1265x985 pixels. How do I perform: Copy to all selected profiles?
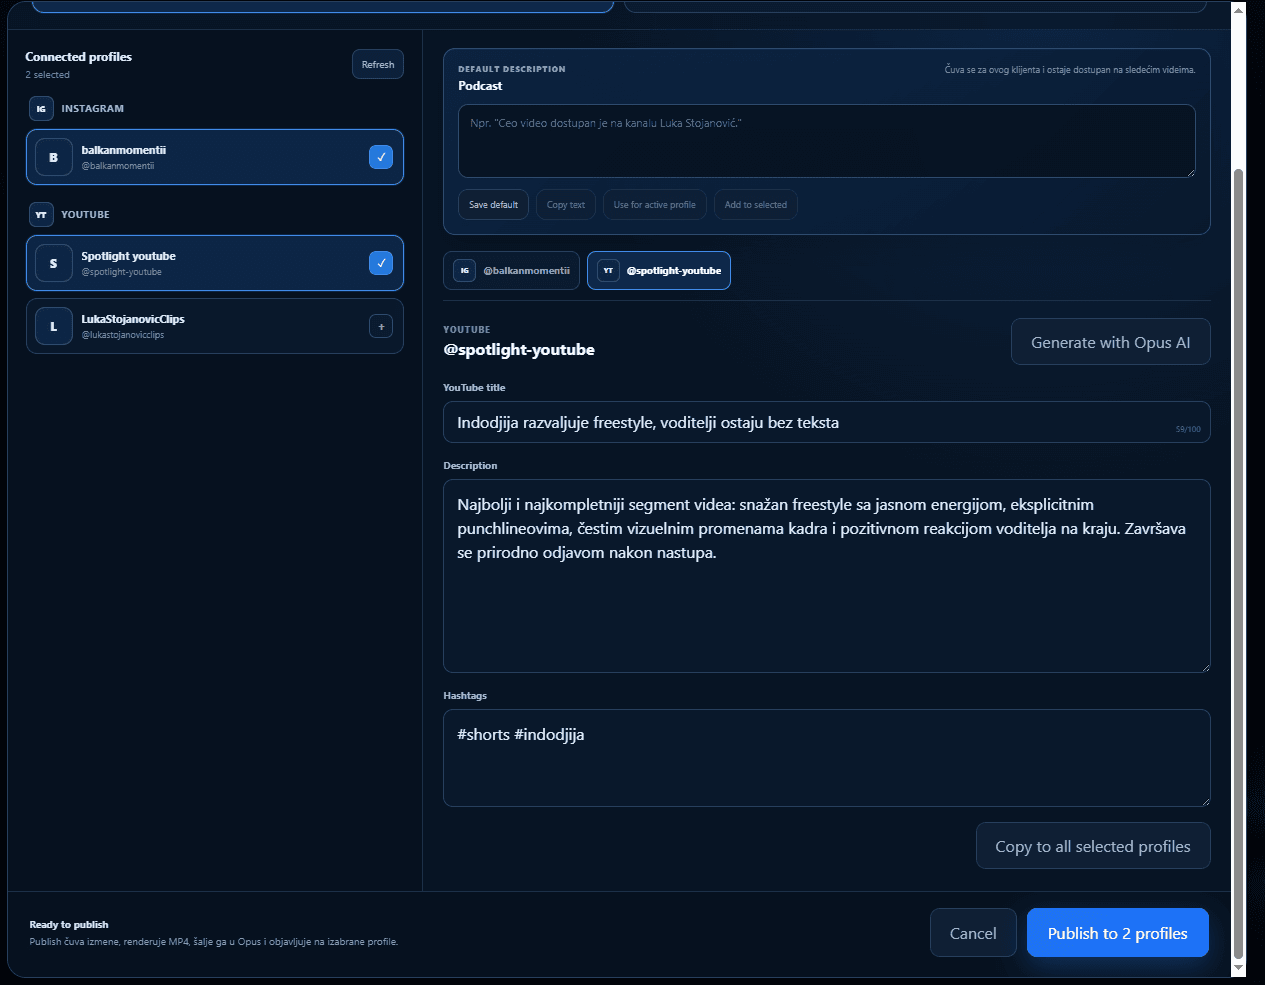click(1093, 846)
